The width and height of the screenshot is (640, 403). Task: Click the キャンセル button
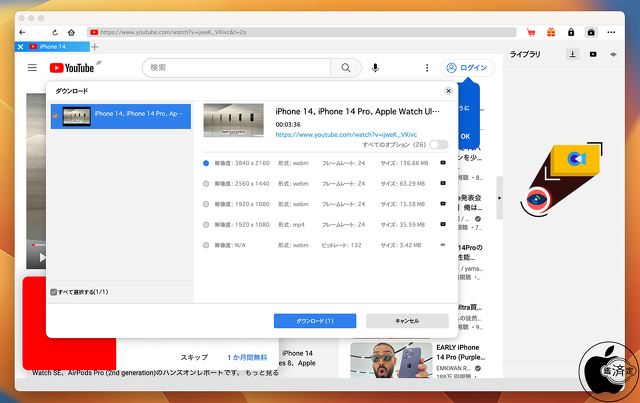tap(407, 321)
